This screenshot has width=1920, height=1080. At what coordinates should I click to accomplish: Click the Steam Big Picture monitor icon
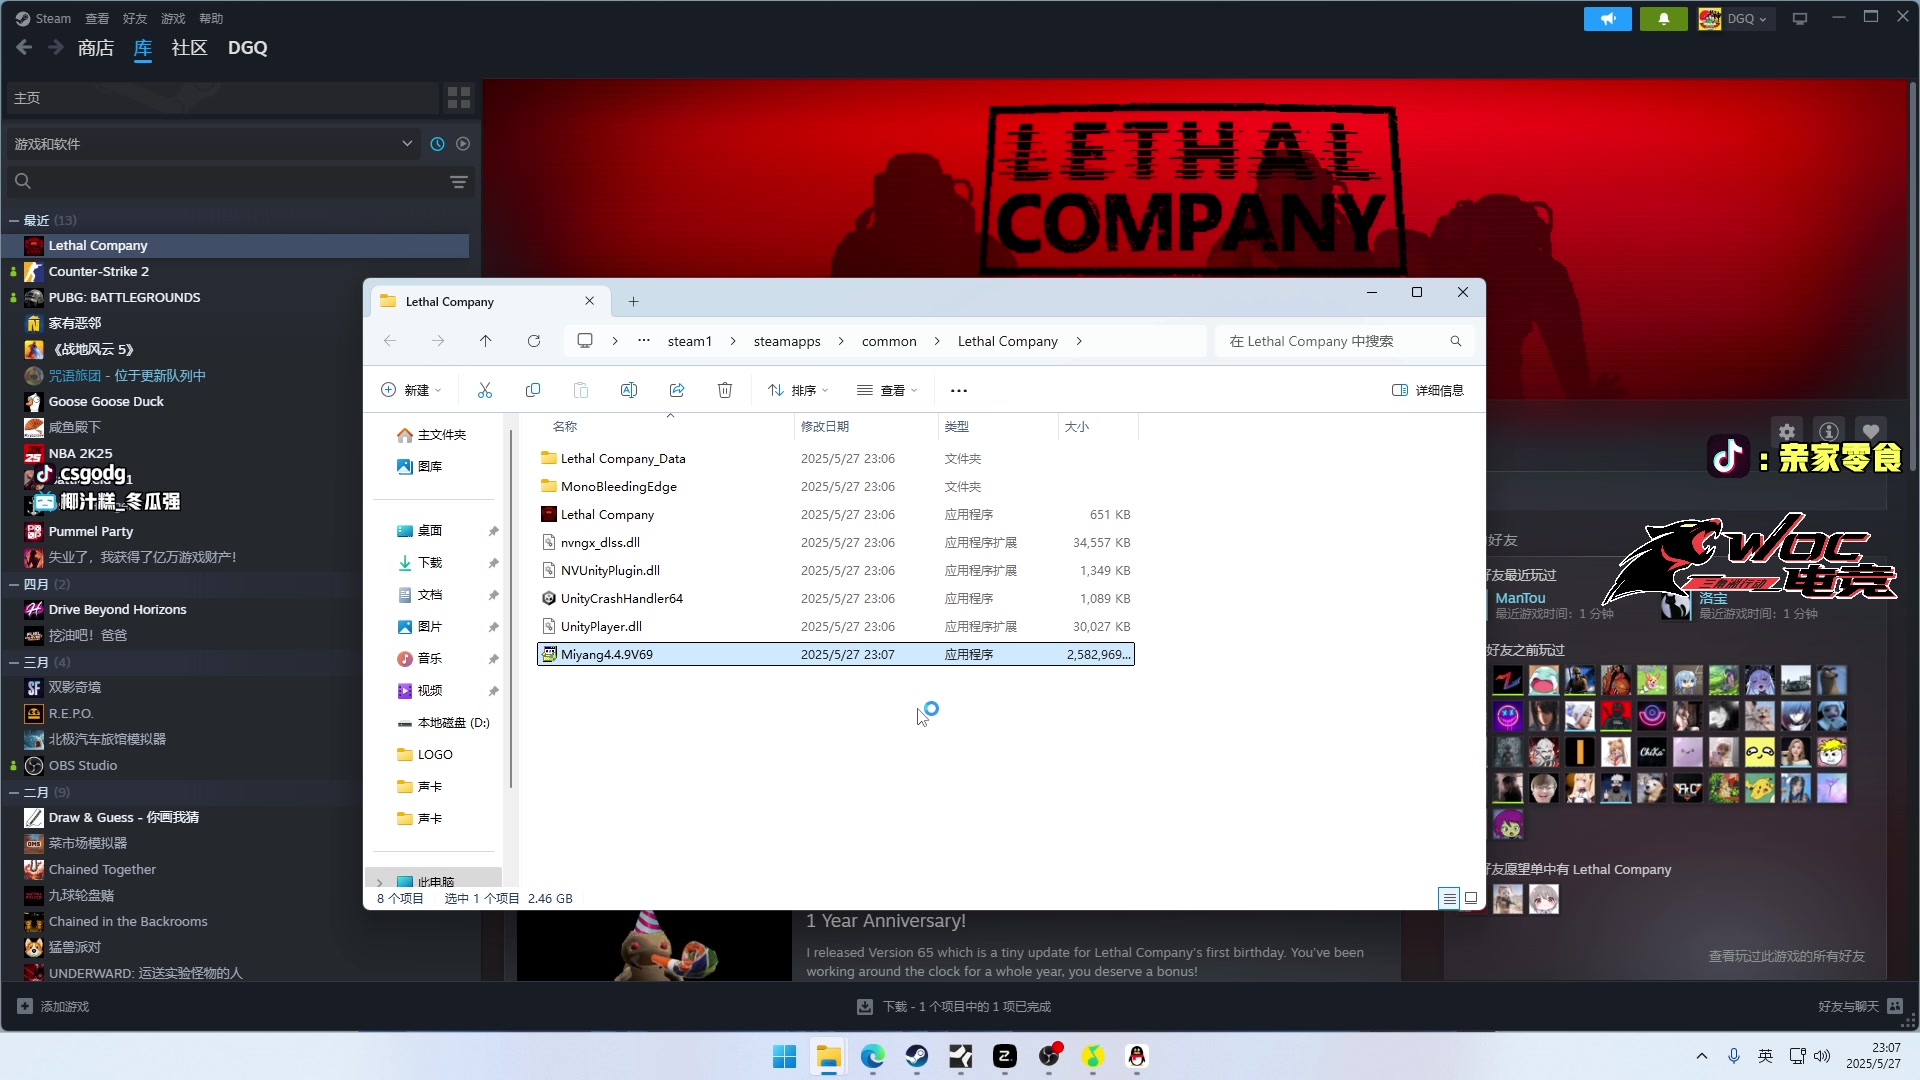click(x=1800, y=18)
